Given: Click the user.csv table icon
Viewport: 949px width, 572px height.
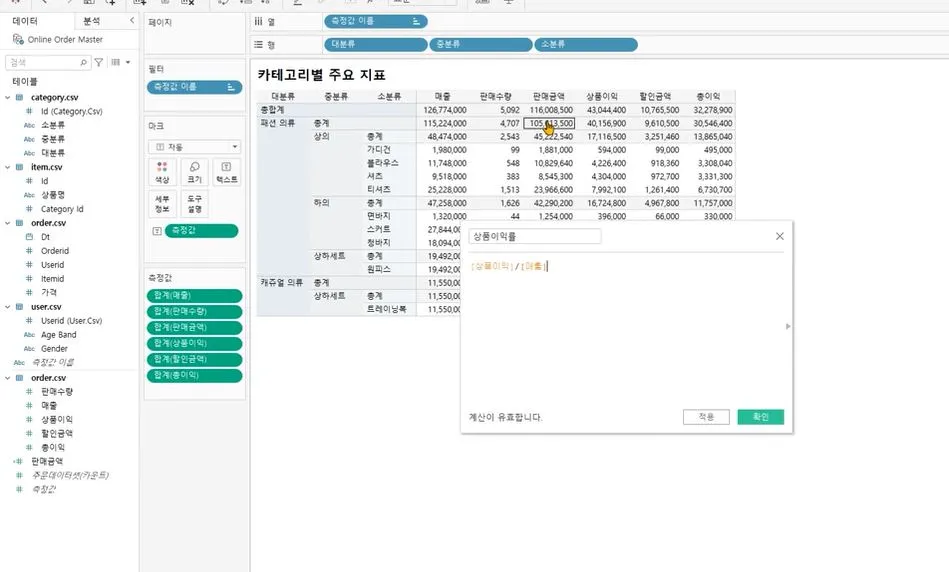Looking at the screenshot, I should 19,307.
